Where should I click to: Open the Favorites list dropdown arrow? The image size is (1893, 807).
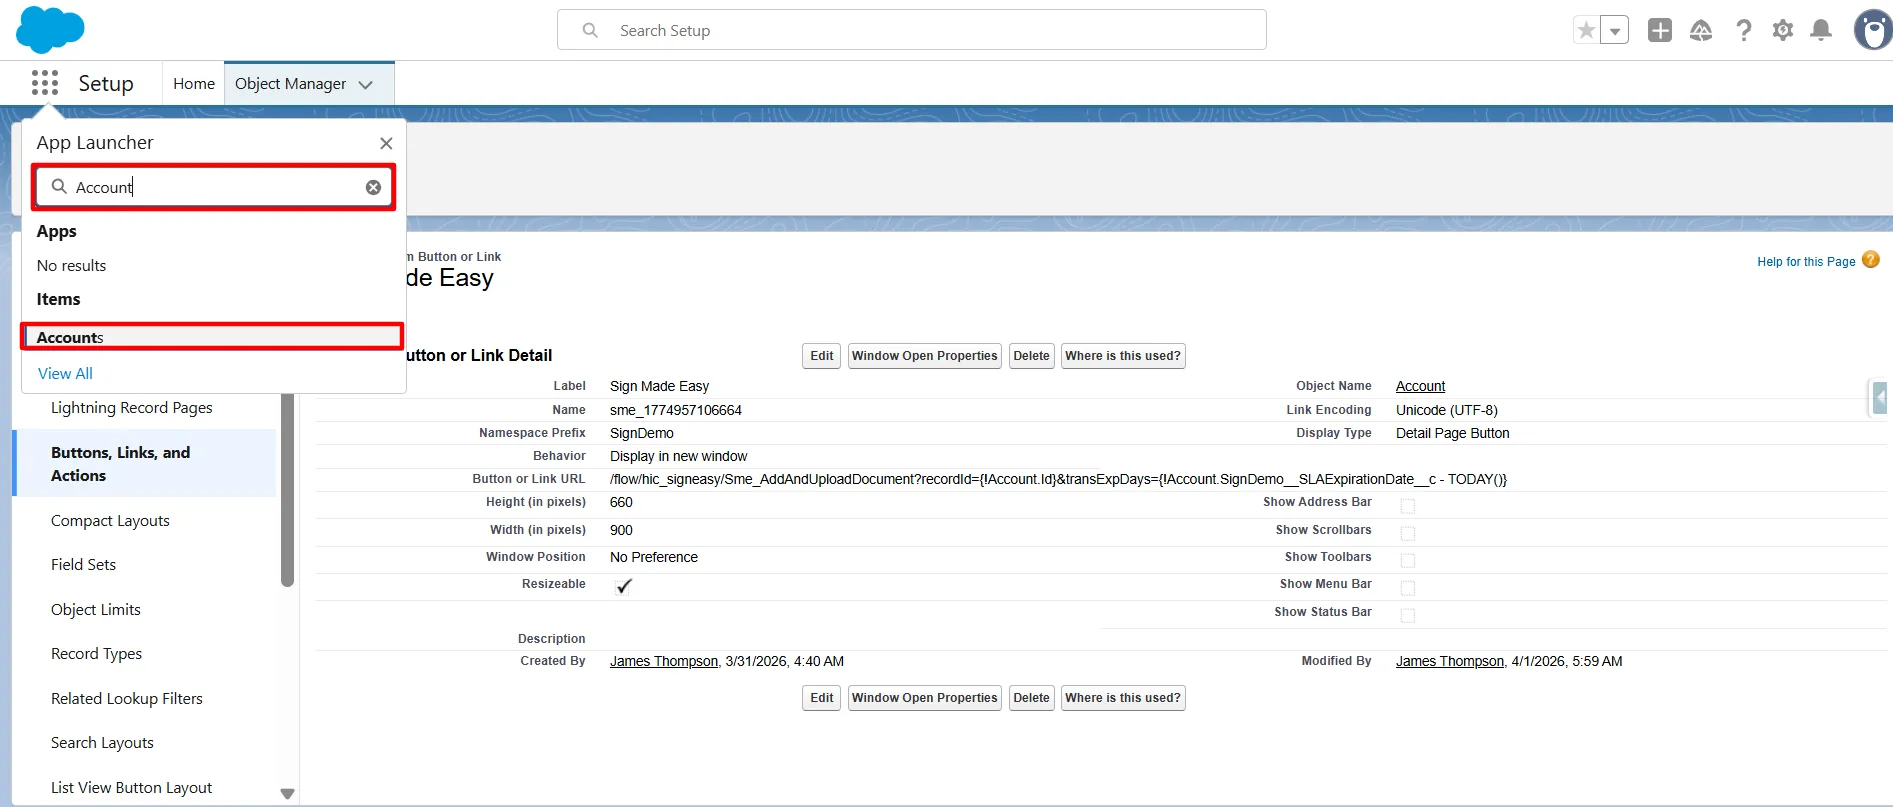[1615, 30]
